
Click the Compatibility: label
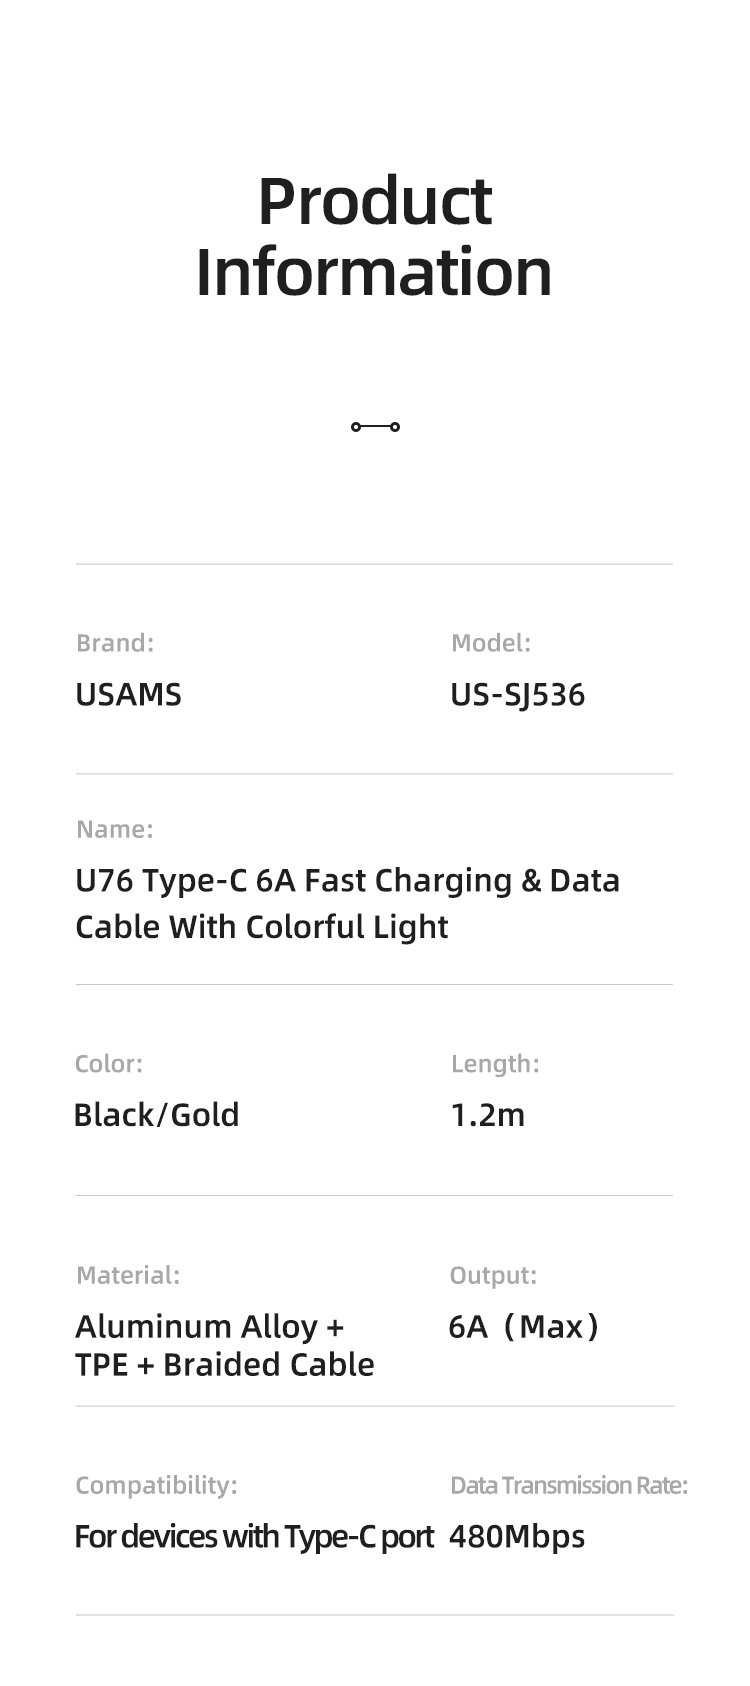pyautogui.click(x=157, y=1486)
